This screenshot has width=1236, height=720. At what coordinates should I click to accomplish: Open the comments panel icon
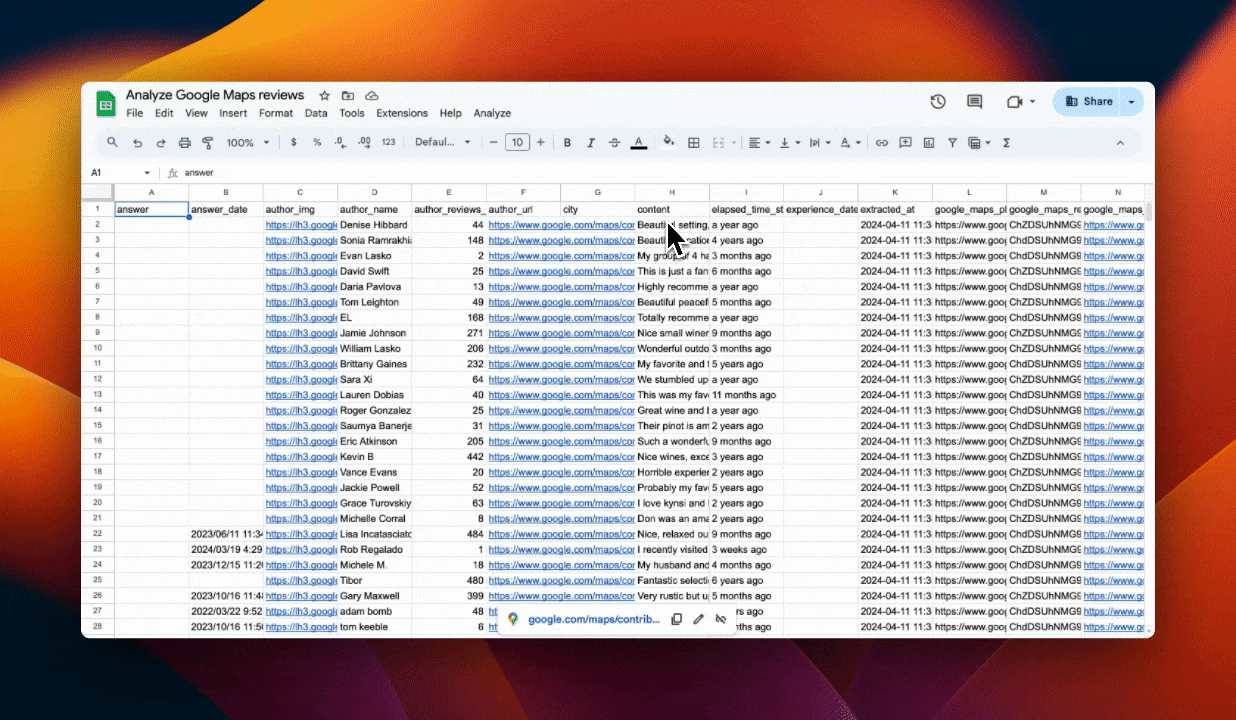point(975,102)
